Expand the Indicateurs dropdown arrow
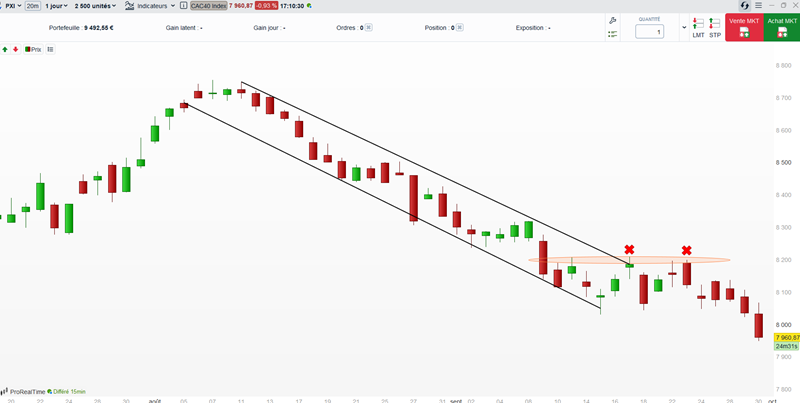The image size is (800, 403). point(173,6)
